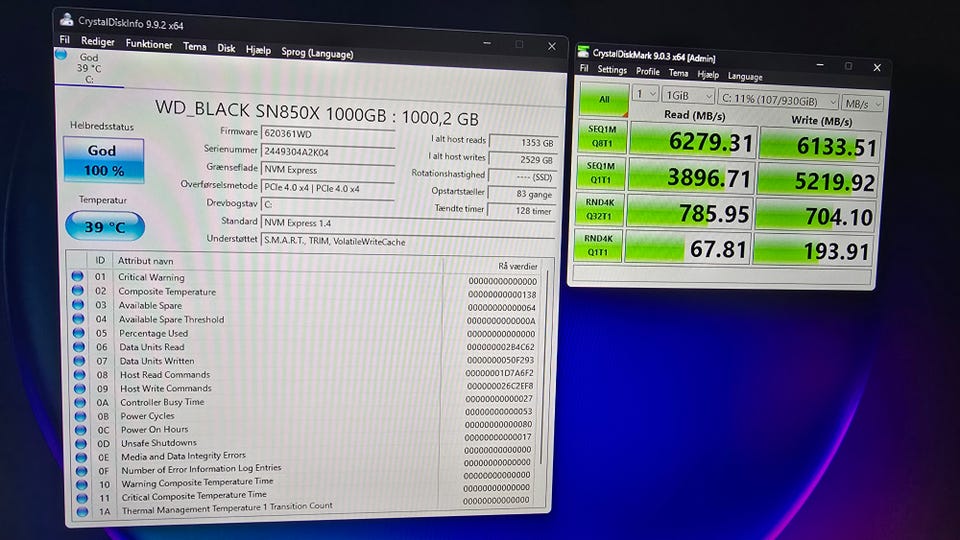Open the MB/s unit dropdown
Image resolution: width=960 pixels, height=540 pixels.
[863, 104]
